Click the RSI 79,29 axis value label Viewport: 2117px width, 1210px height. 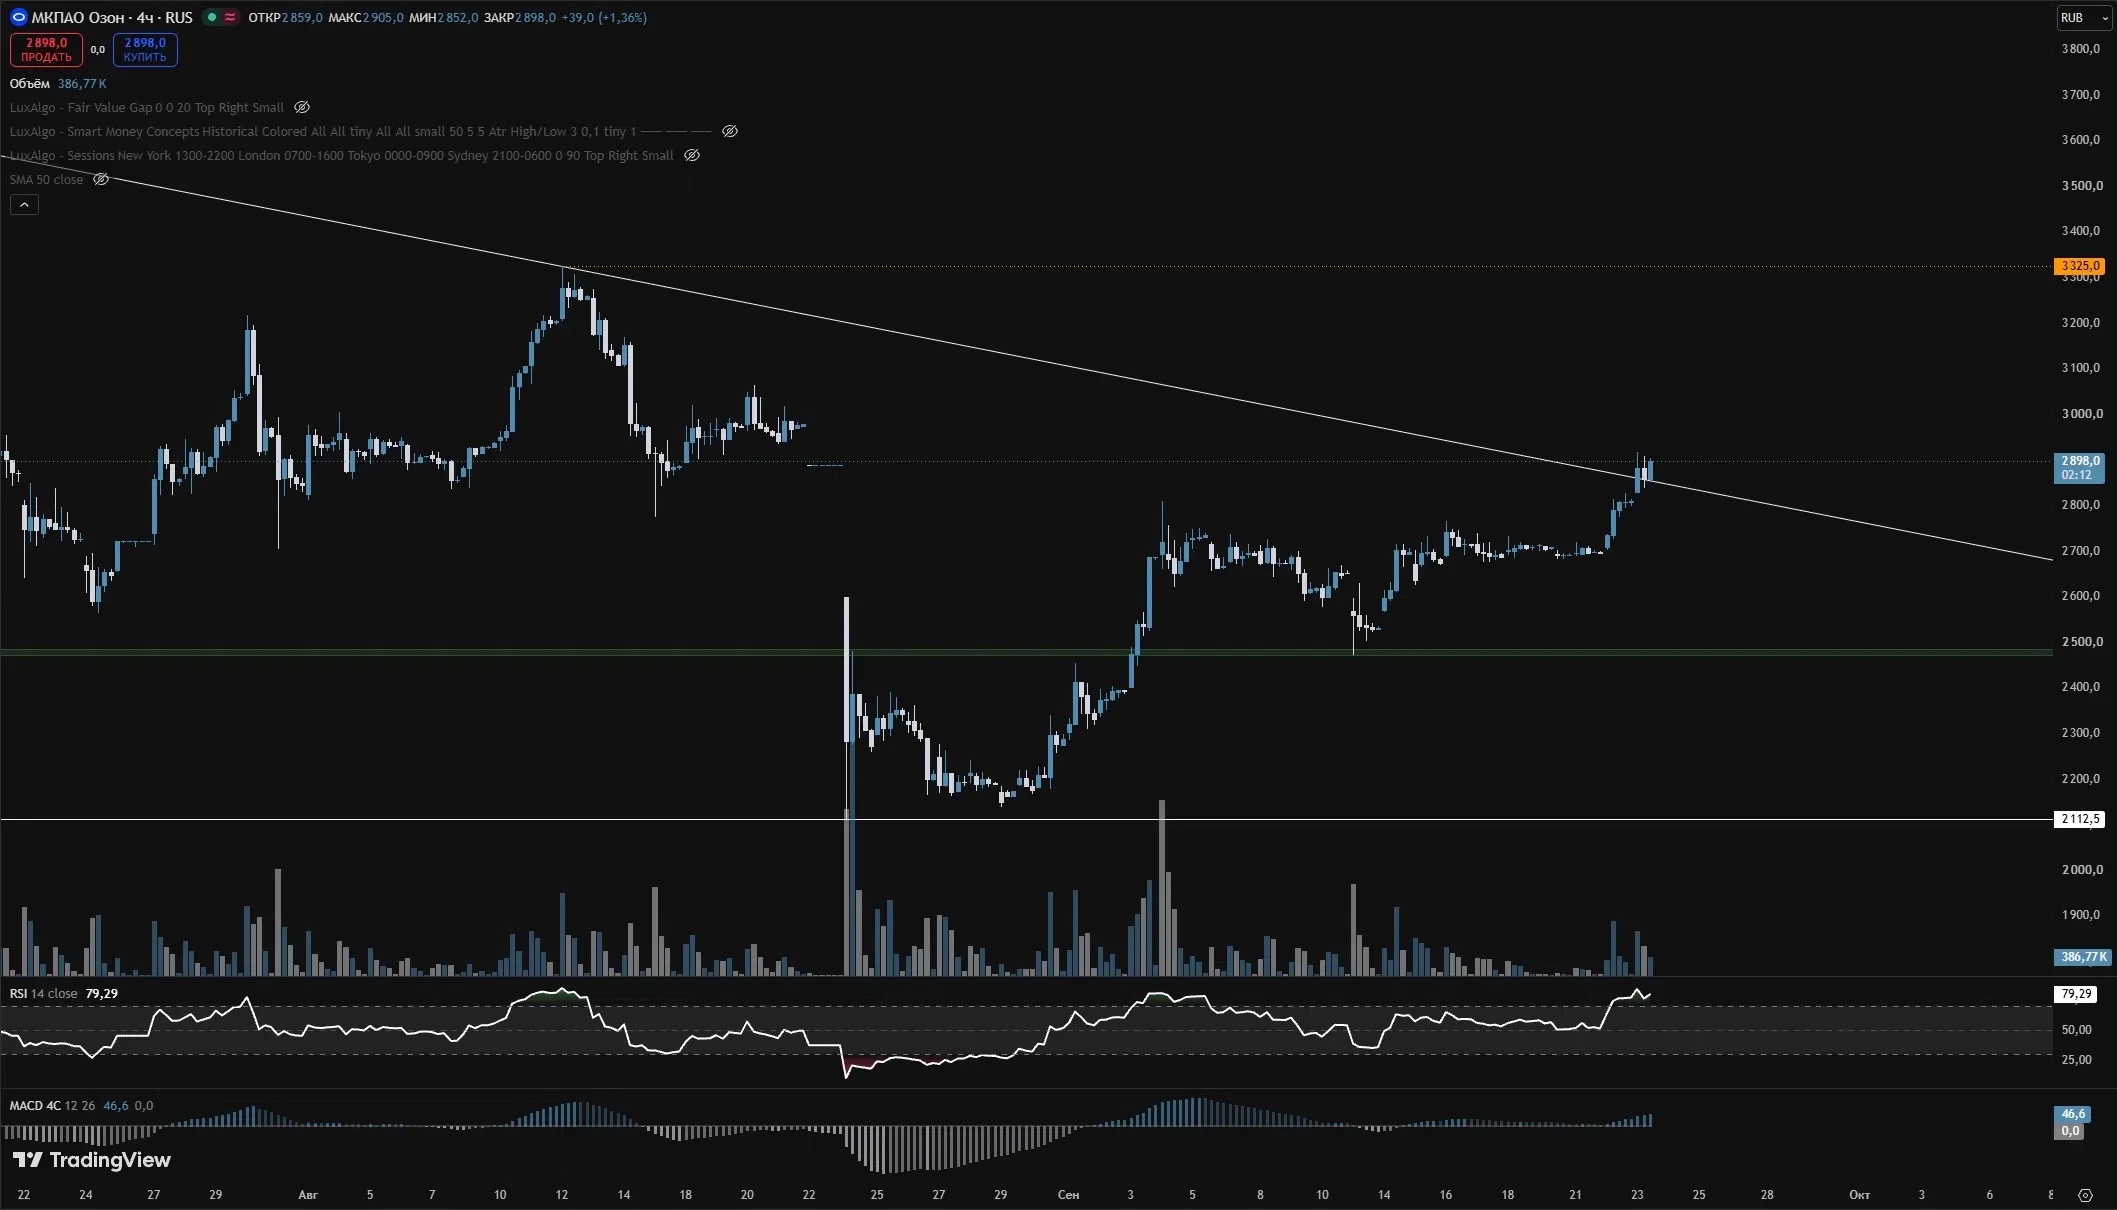[2076, 994]
